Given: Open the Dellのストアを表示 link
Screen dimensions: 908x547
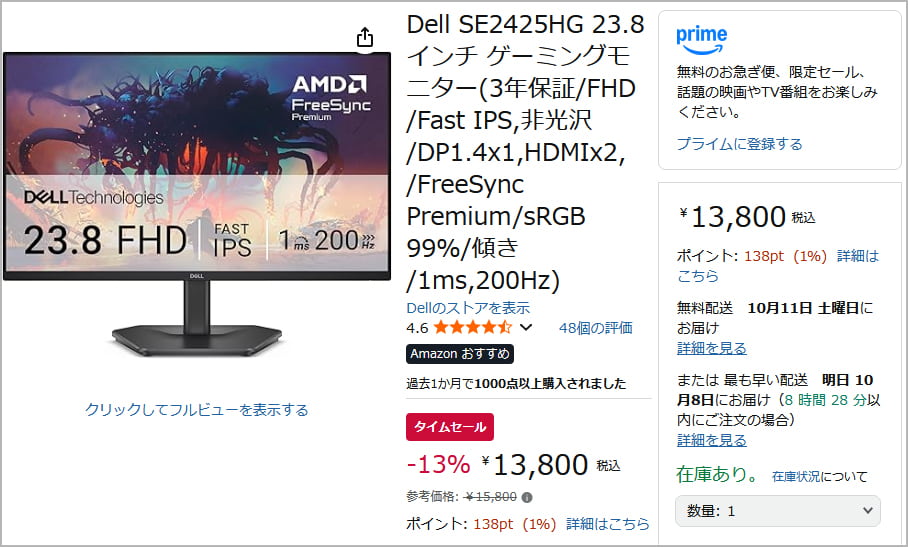Looking at the screenshot, I should (468, 308).
